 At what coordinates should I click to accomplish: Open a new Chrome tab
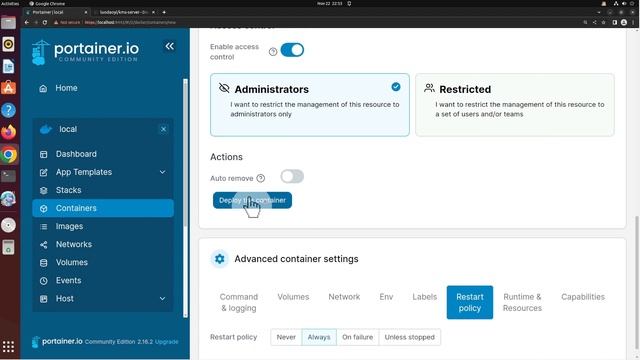pyautogui.click(x=164, y=12)
